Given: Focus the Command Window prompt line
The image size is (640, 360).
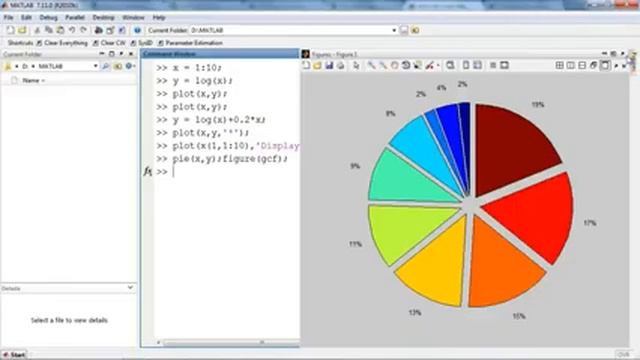Looking at the screenshot, I should (227, 172).
